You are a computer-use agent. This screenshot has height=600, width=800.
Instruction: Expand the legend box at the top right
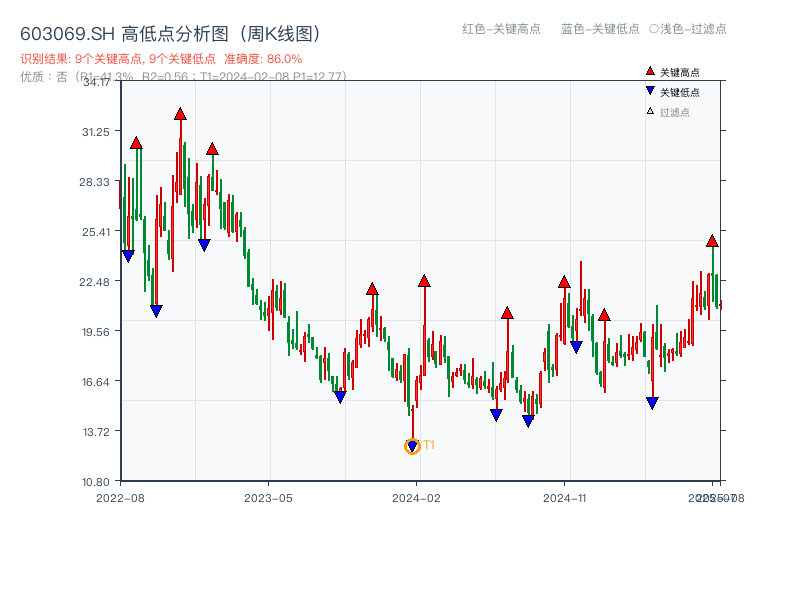[x=668, y=90]
